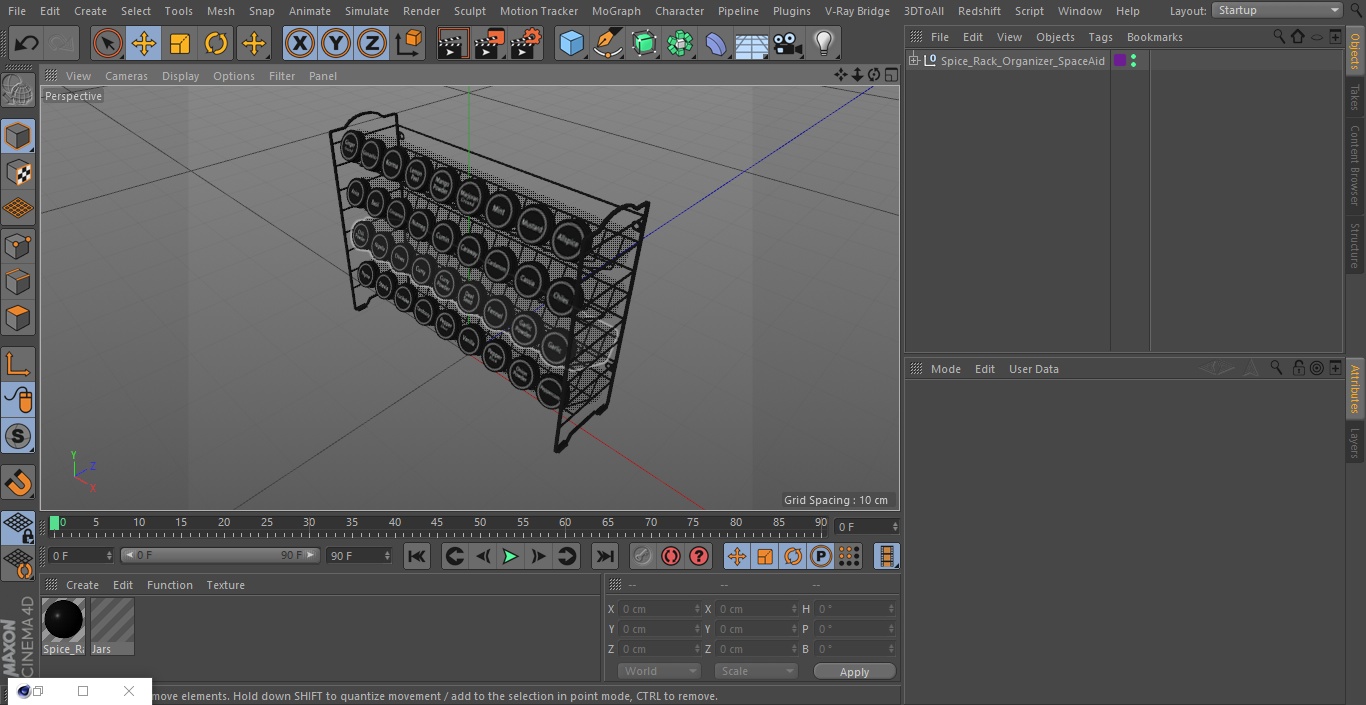Open the Simulate menu
Viewport: 1366px width, 705px height.
pos(367,11)
